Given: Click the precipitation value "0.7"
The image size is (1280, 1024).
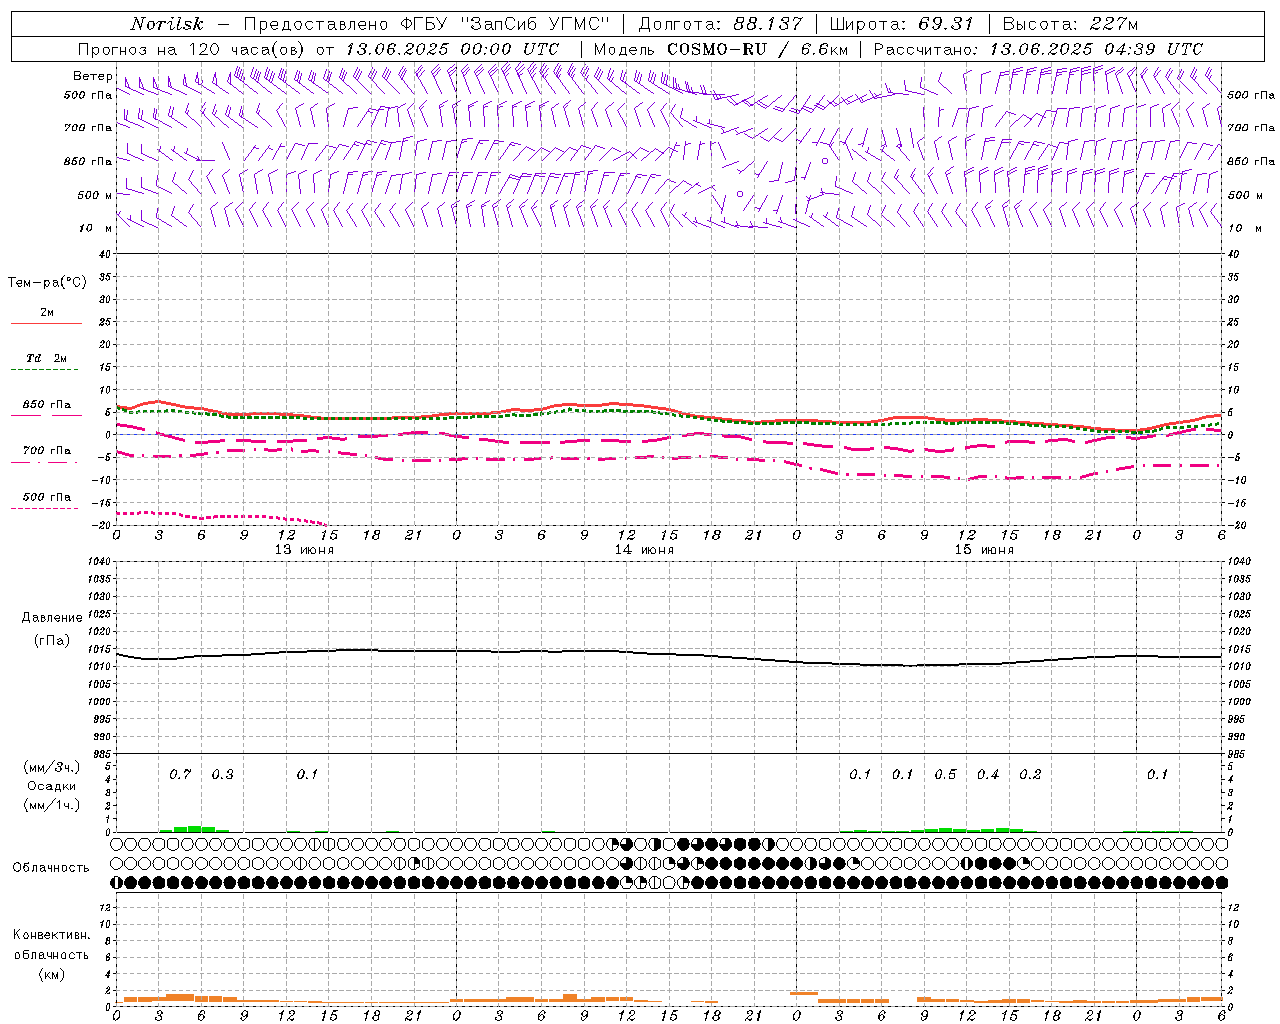Looking at the screenshot, I should [x=180, y=775].
